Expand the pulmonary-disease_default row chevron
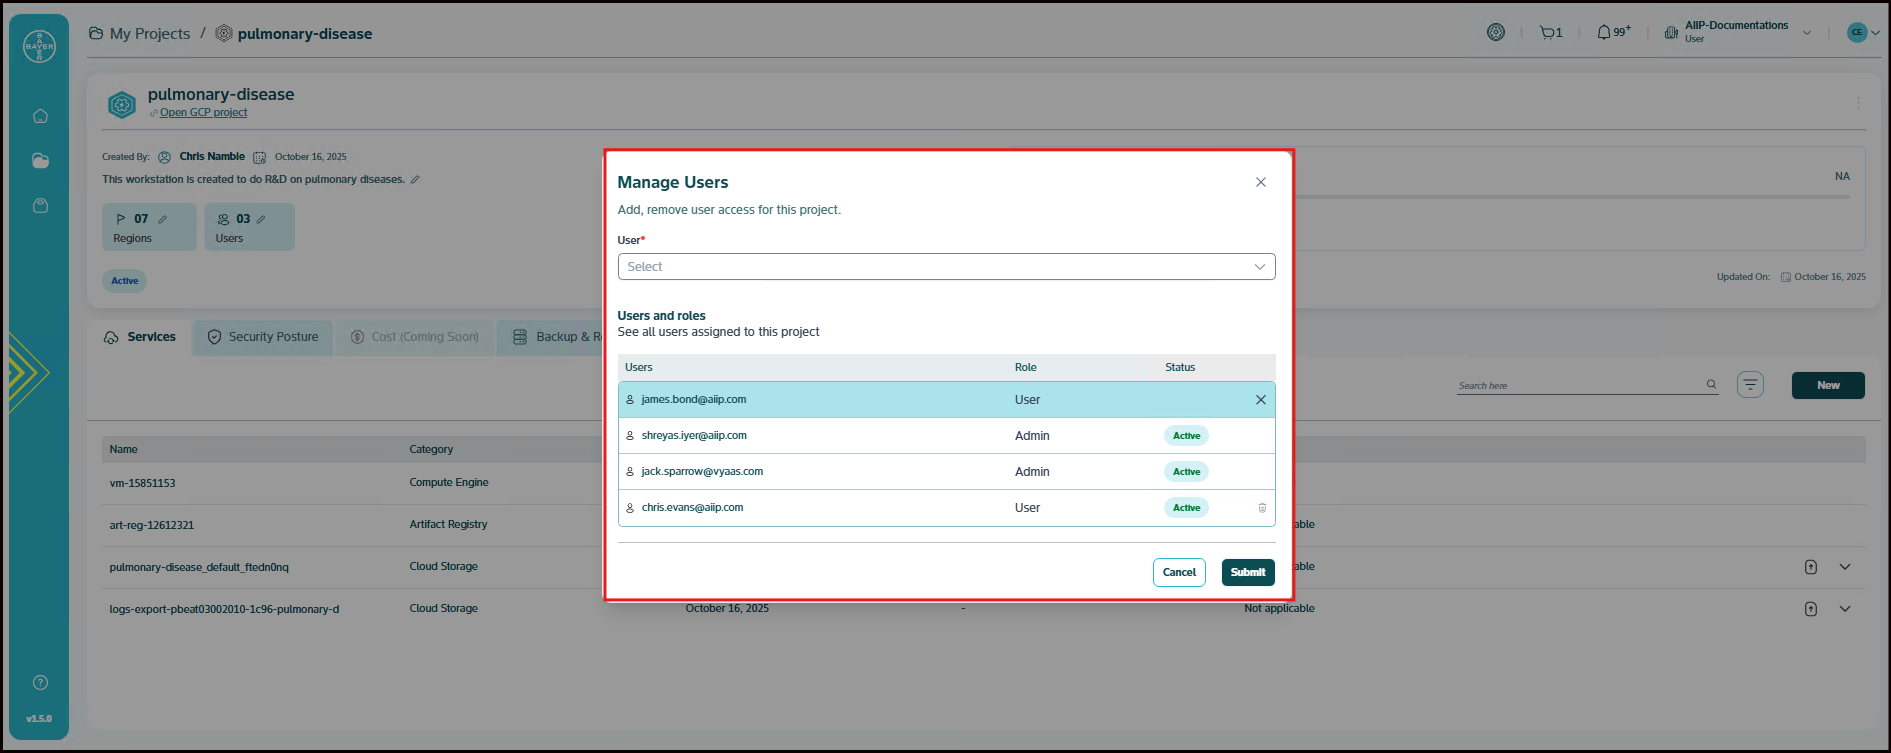The height and width of the screenshot is (753, 1891). [x=1845, y=567]
